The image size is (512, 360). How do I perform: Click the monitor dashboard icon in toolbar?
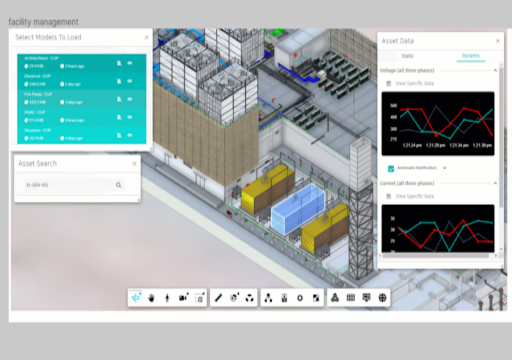click(x=366, y=297)
